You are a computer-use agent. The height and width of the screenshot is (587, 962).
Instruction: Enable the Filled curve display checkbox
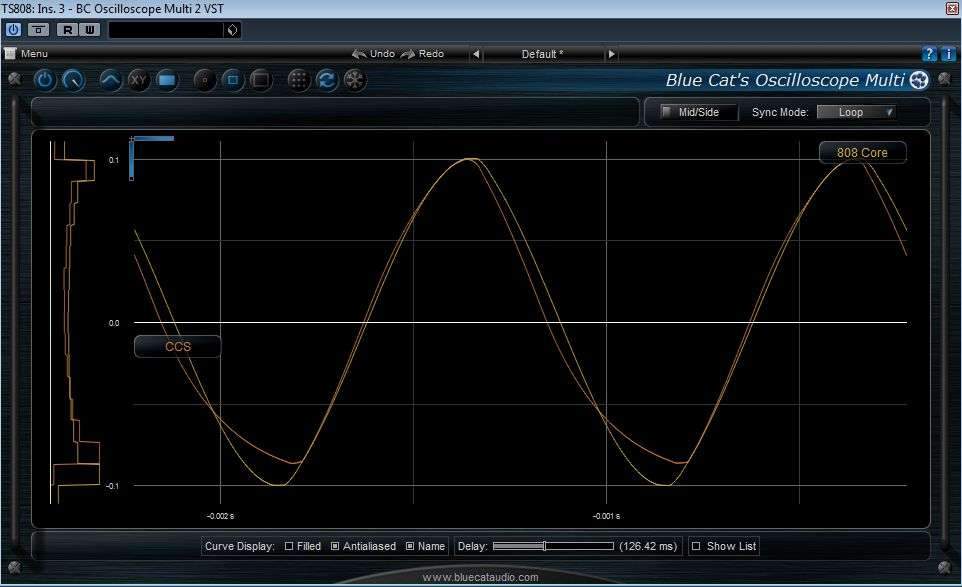point(289,546)
